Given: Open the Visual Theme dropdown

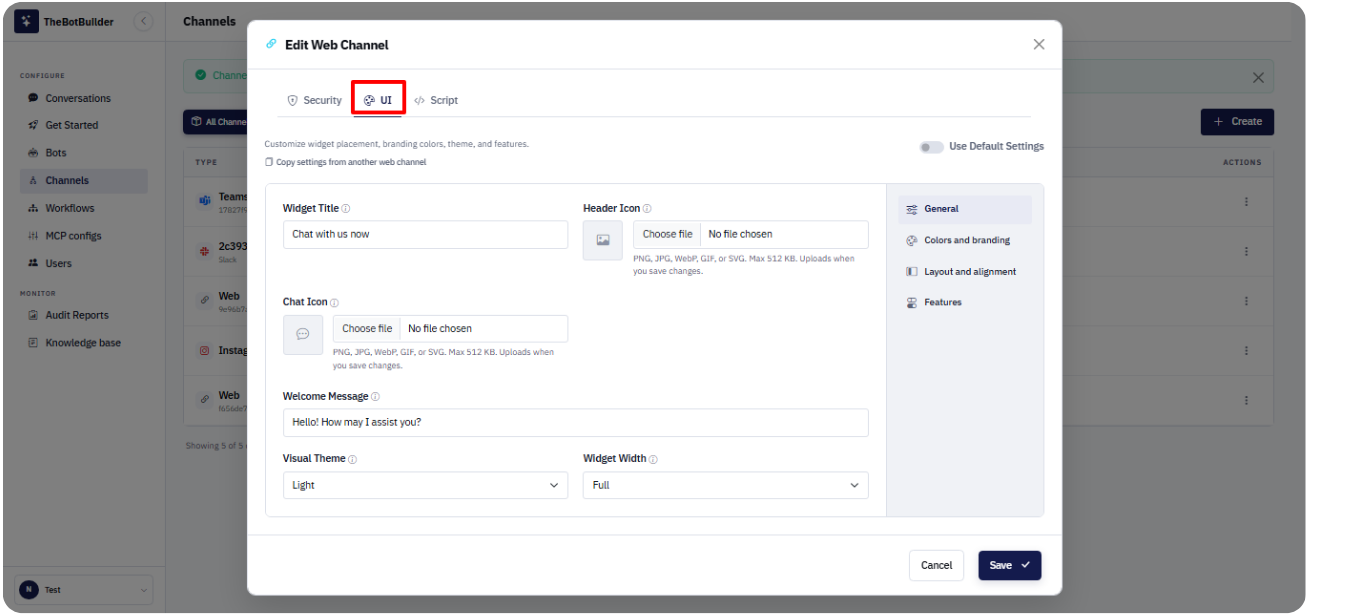Looking at the screenshot, I should coord(425,485).
